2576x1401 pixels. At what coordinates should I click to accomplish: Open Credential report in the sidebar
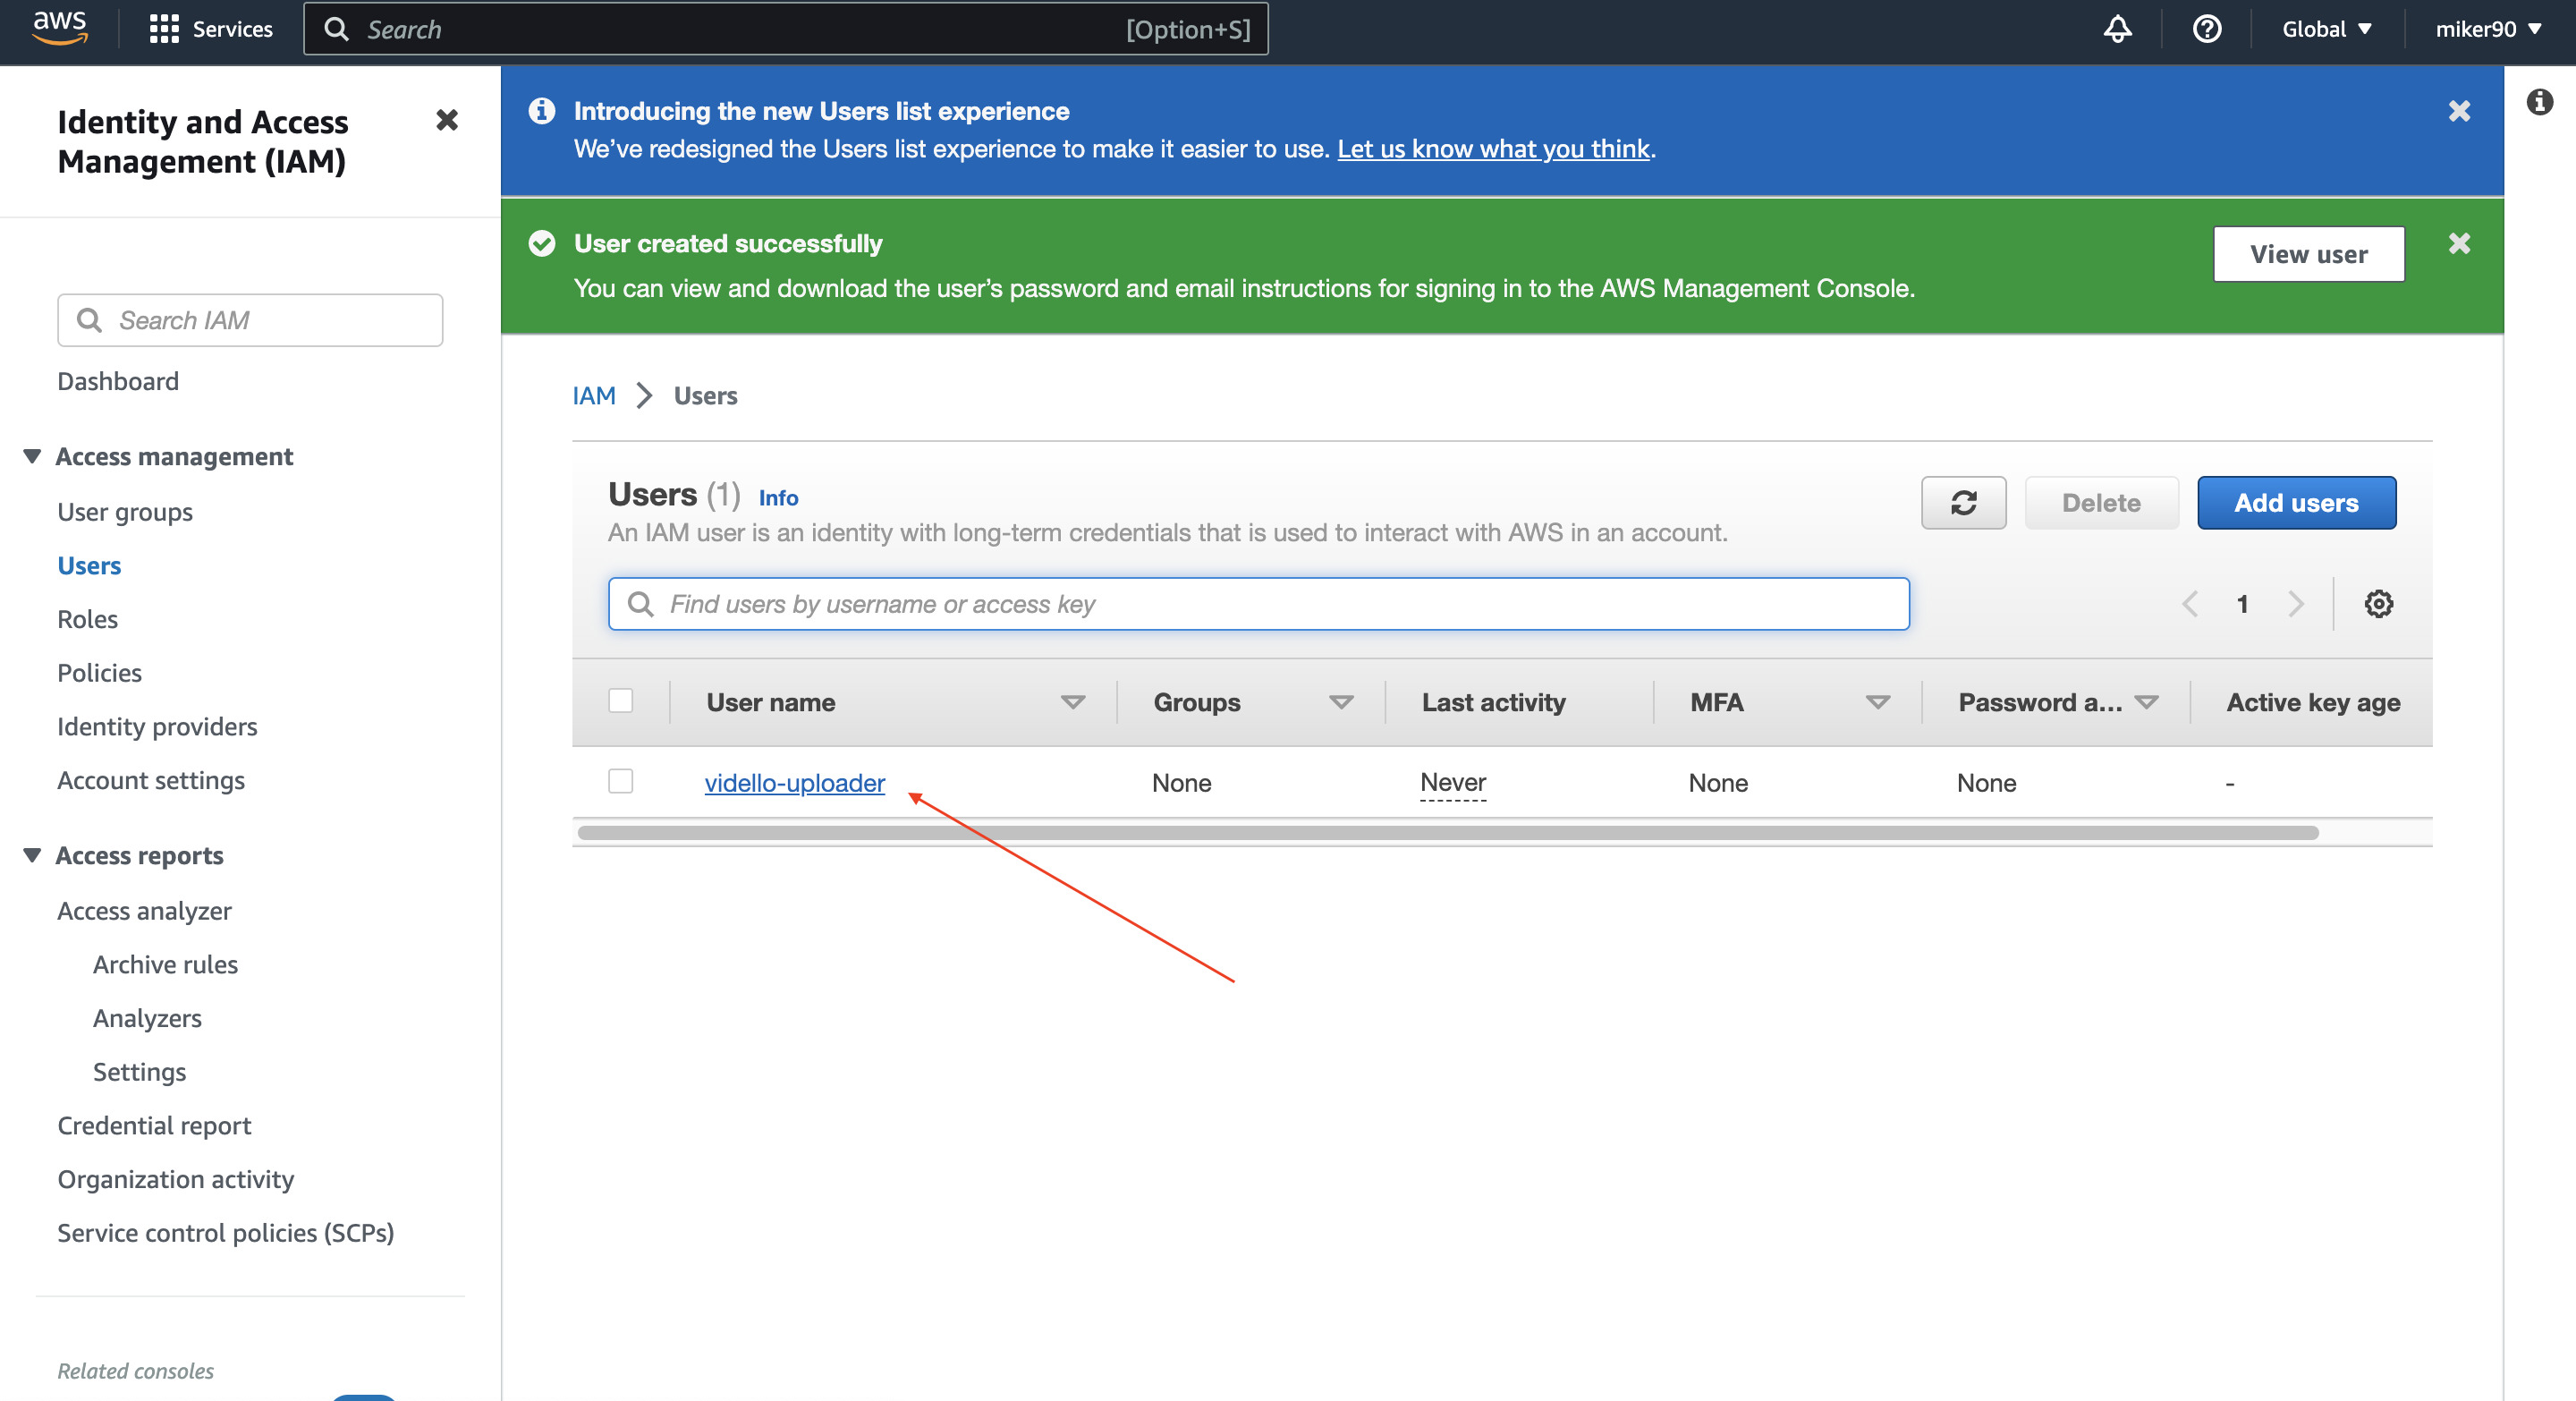click(154, 1125)
